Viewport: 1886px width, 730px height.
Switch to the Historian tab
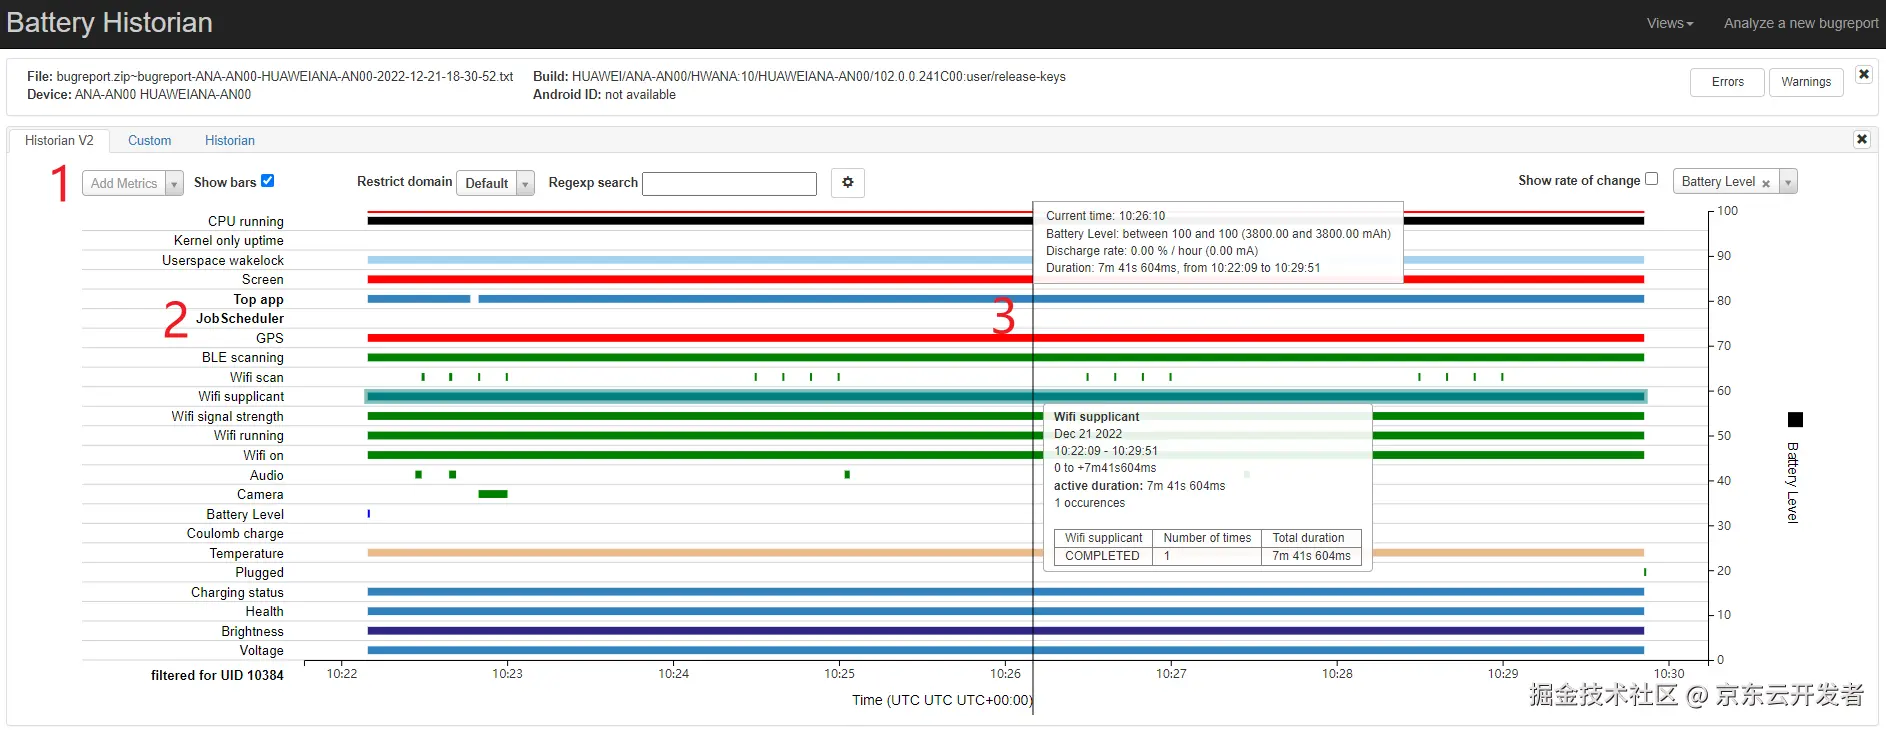(x=230, y=140)
